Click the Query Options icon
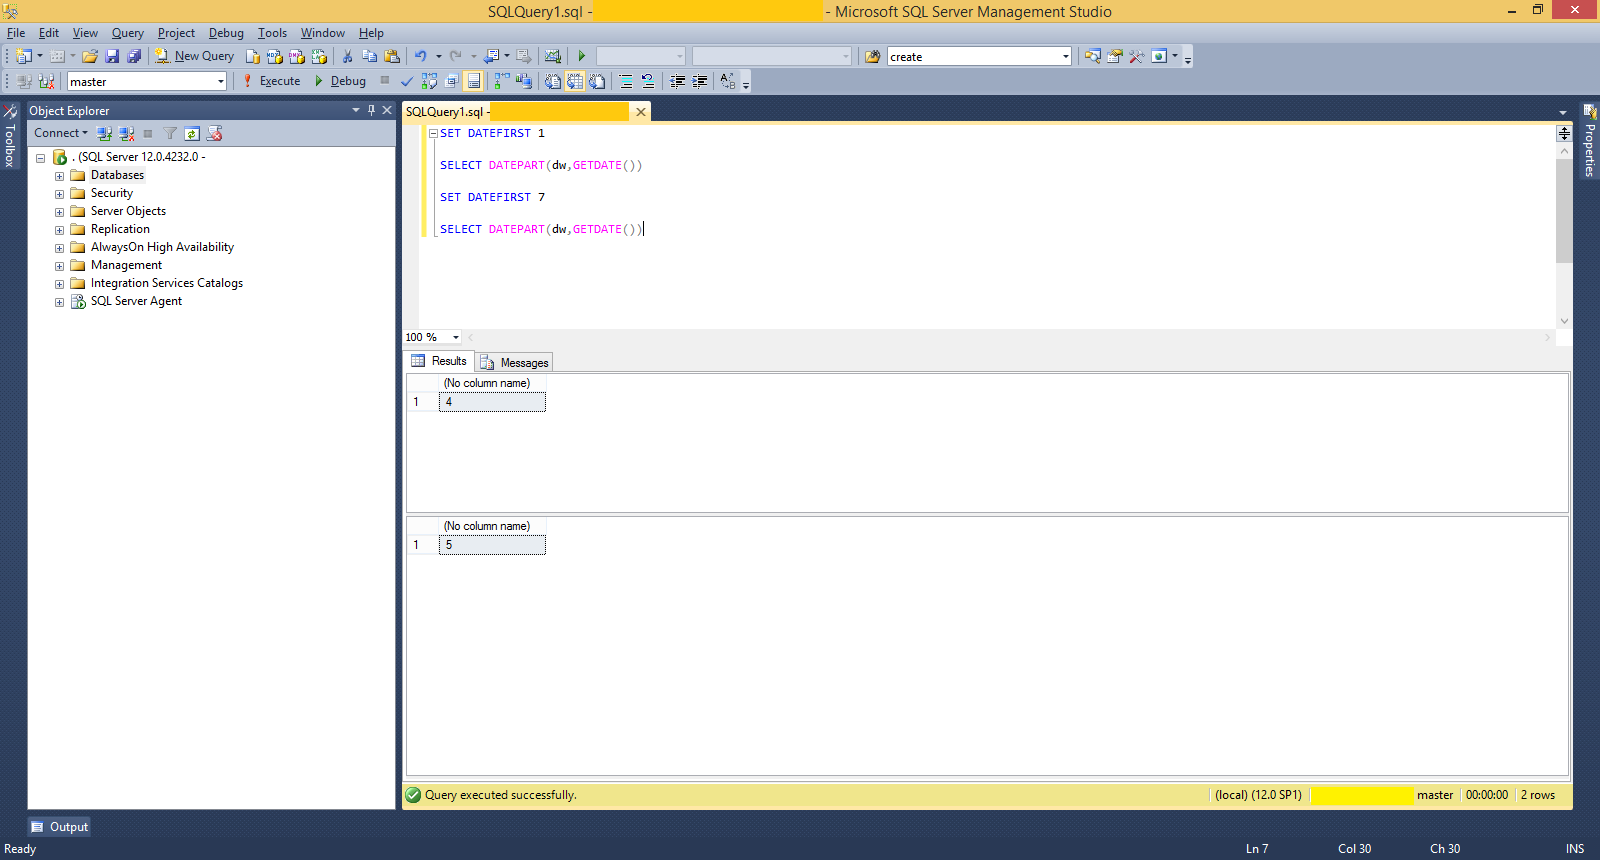Viewport: 1600px width, 860px height. click(x=451, y=81)
